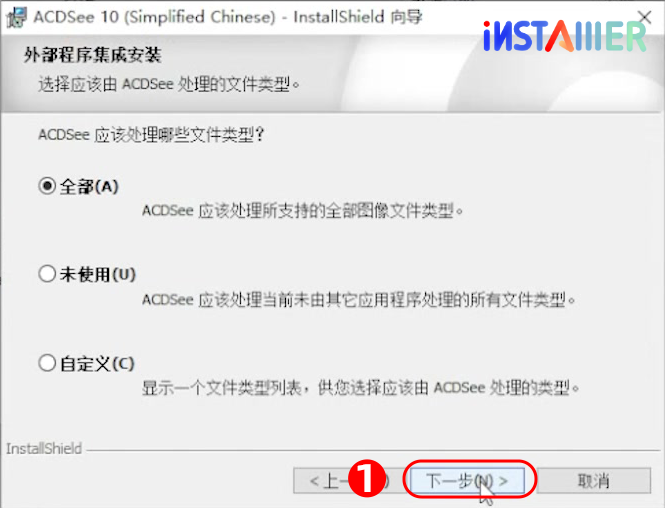Click the subtitle 选择应该由 ACDSee 处理的文件类型
Viewport: 665px width, 508px height.
point(169,84)
